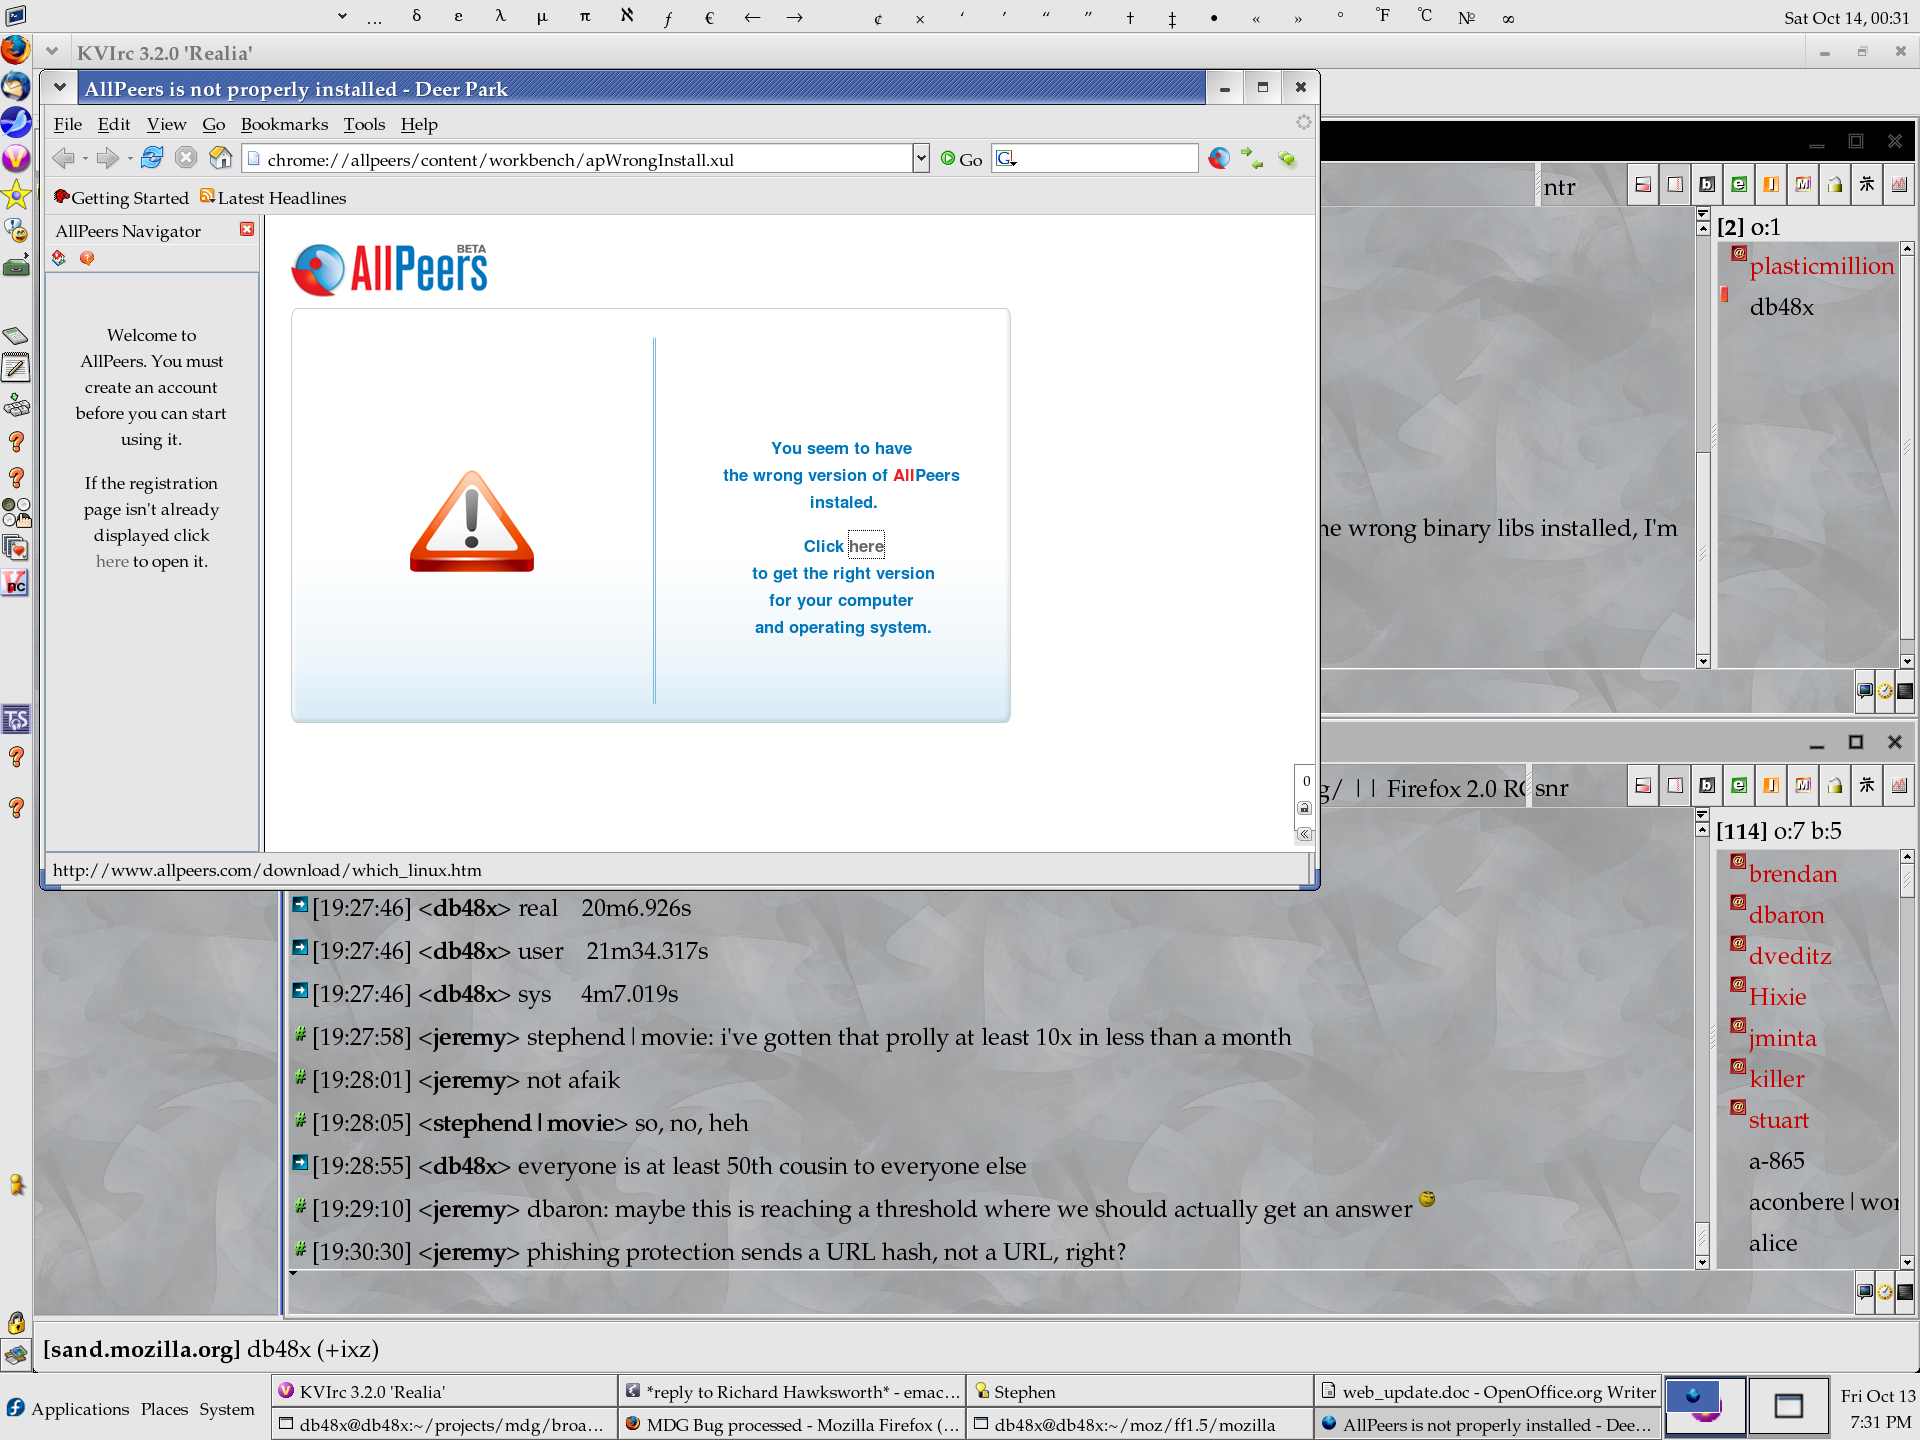Image resolution: width=1920 pixels, height=1440 pixels.
Task: Open the Help menu in Deer Park
Action: 419,124
